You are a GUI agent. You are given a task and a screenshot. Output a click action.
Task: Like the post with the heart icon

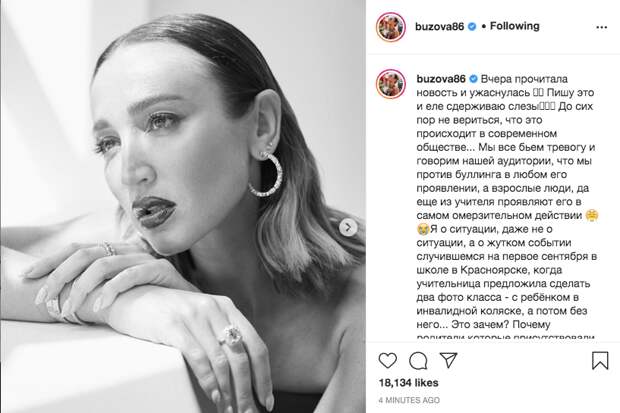click(x=388, y=360)
